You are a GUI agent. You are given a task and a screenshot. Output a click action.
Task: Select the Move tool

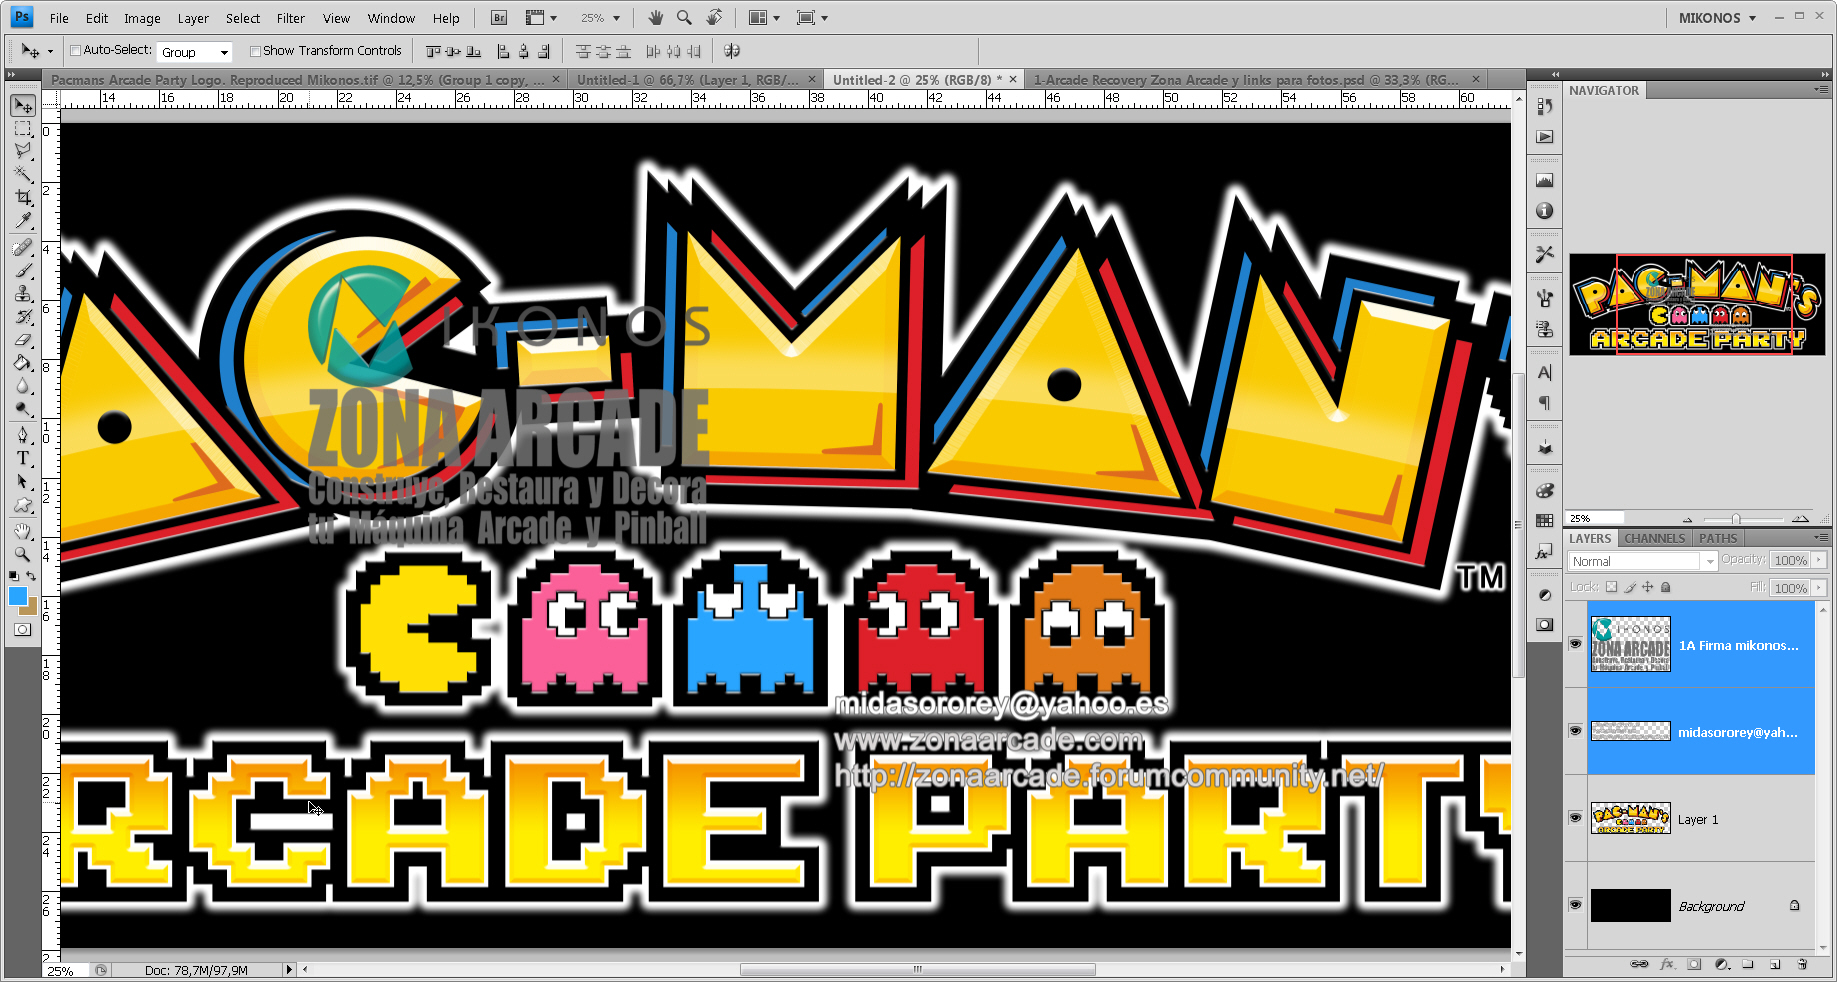pyautogui.click(x=23, y=106)
